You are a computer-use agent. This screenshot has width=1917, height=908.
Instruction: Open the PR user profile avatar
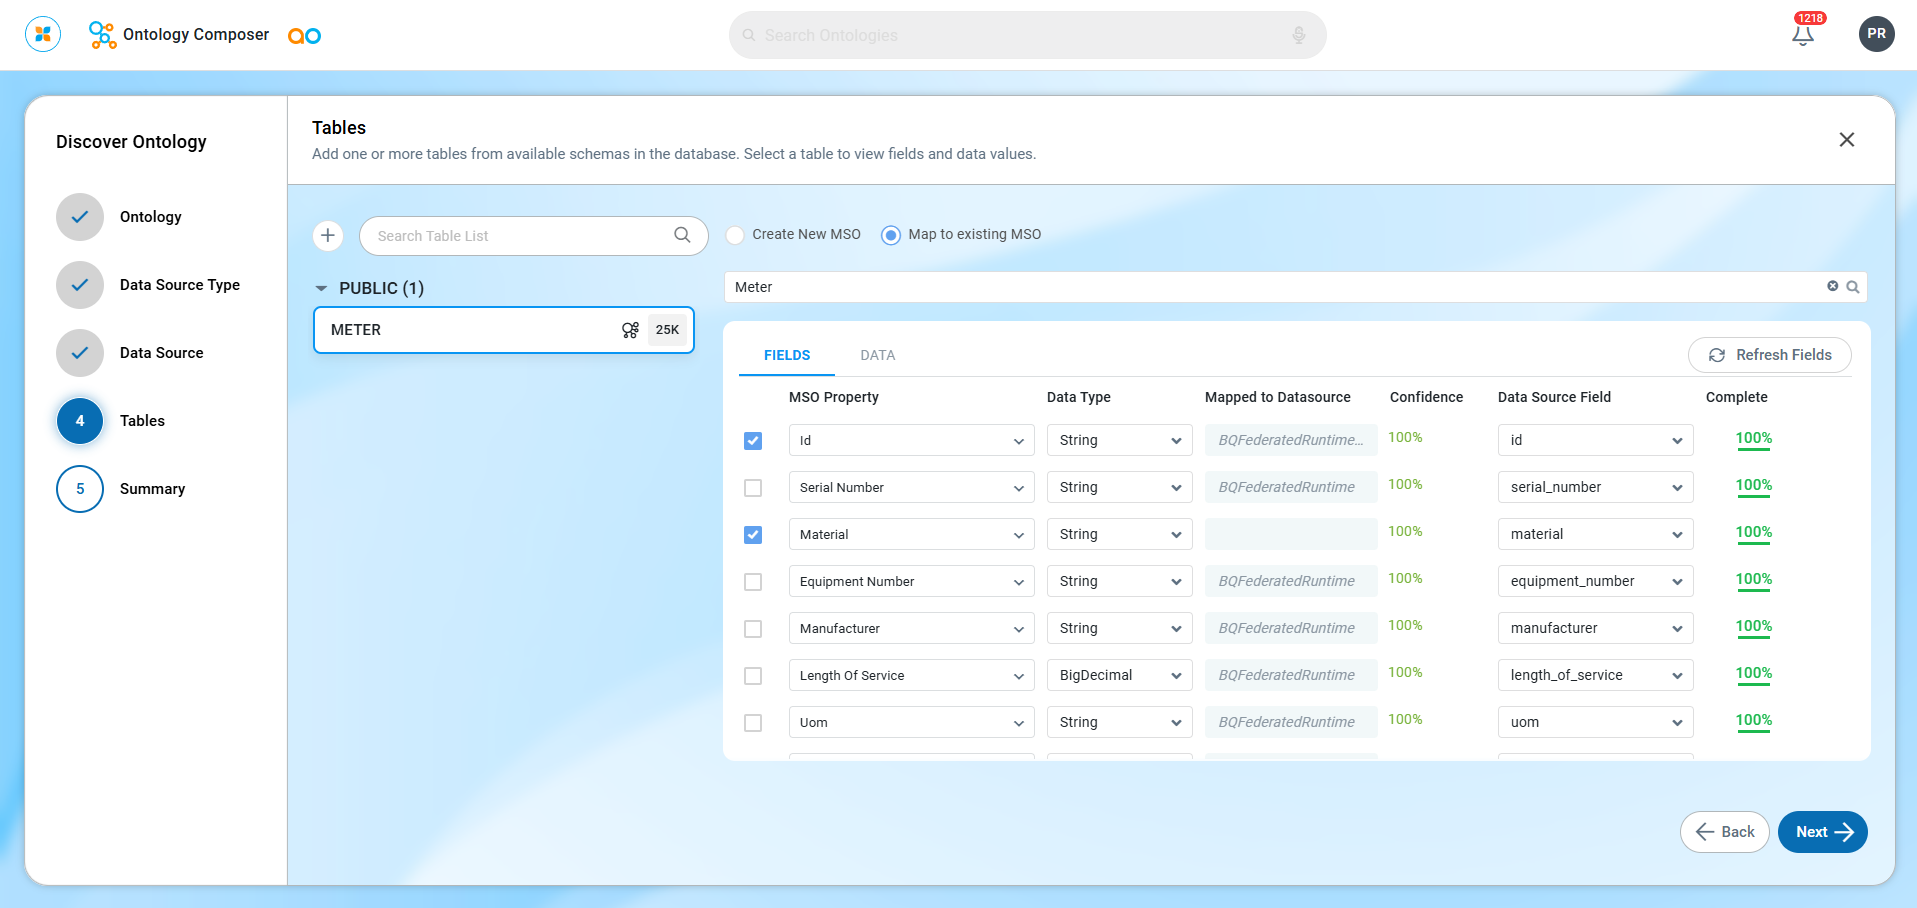1876,34
